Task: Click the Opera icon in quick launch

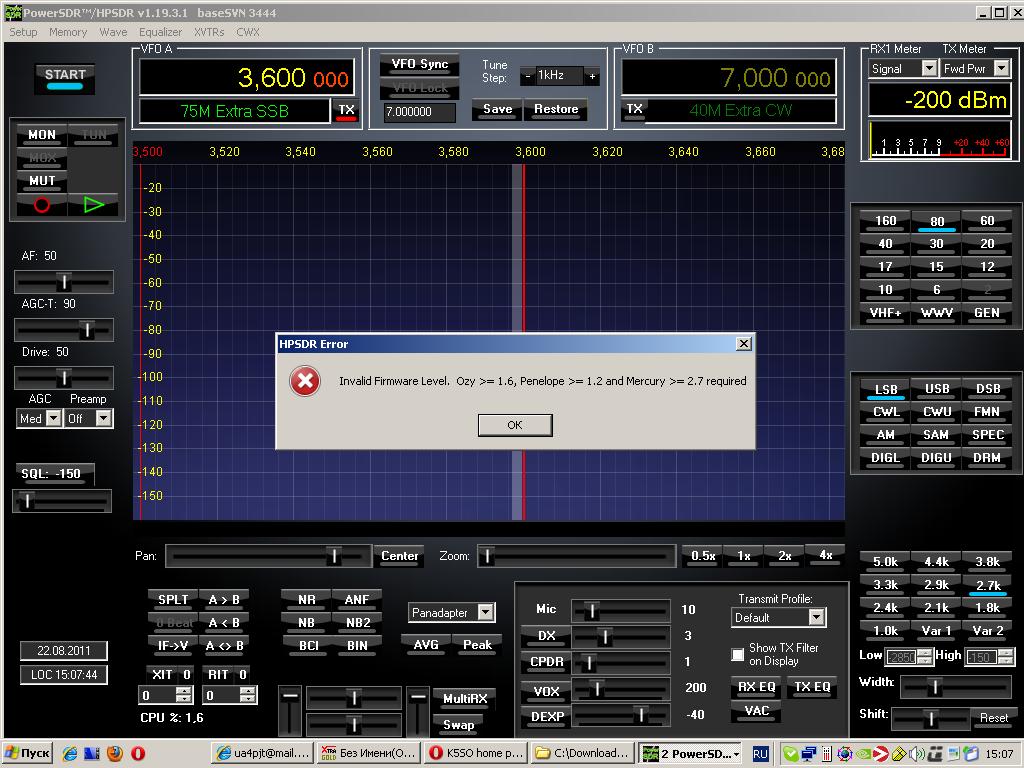Action: click(x=137, y=753)
